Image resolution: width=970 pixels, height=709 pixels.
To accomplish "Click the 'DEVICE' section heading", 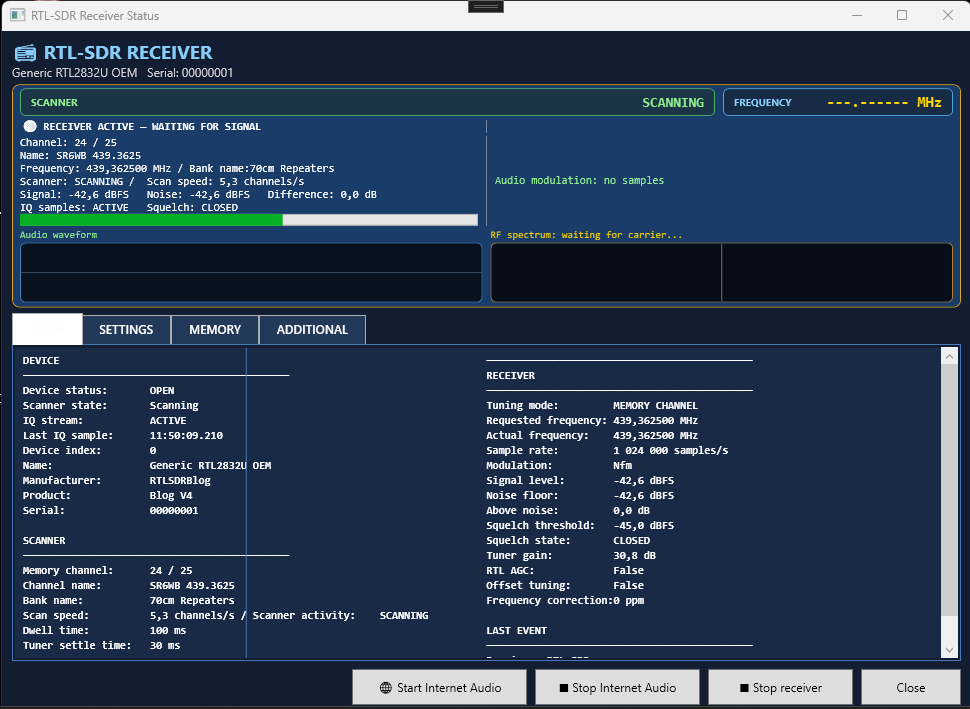I will click(41, 361).
